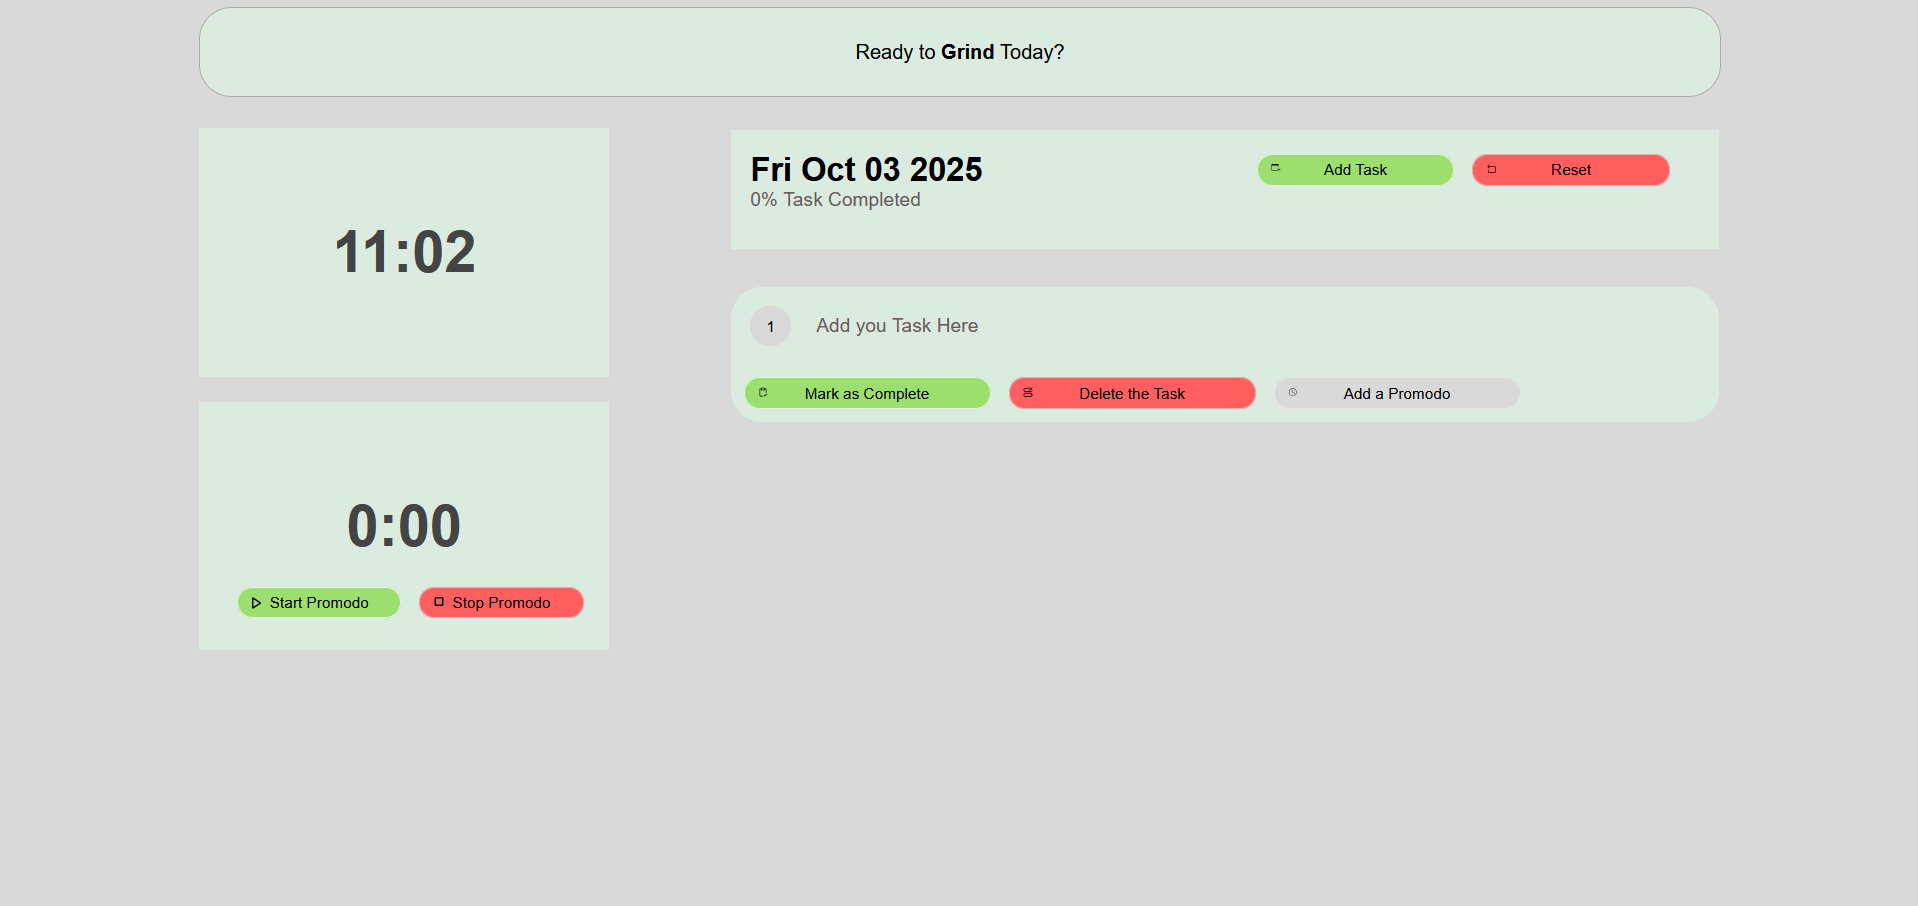The height and width of the screenshot is (906, 1918).
Task: Click the clipboard icon on Mark as Complete
Action: point(763,393)
